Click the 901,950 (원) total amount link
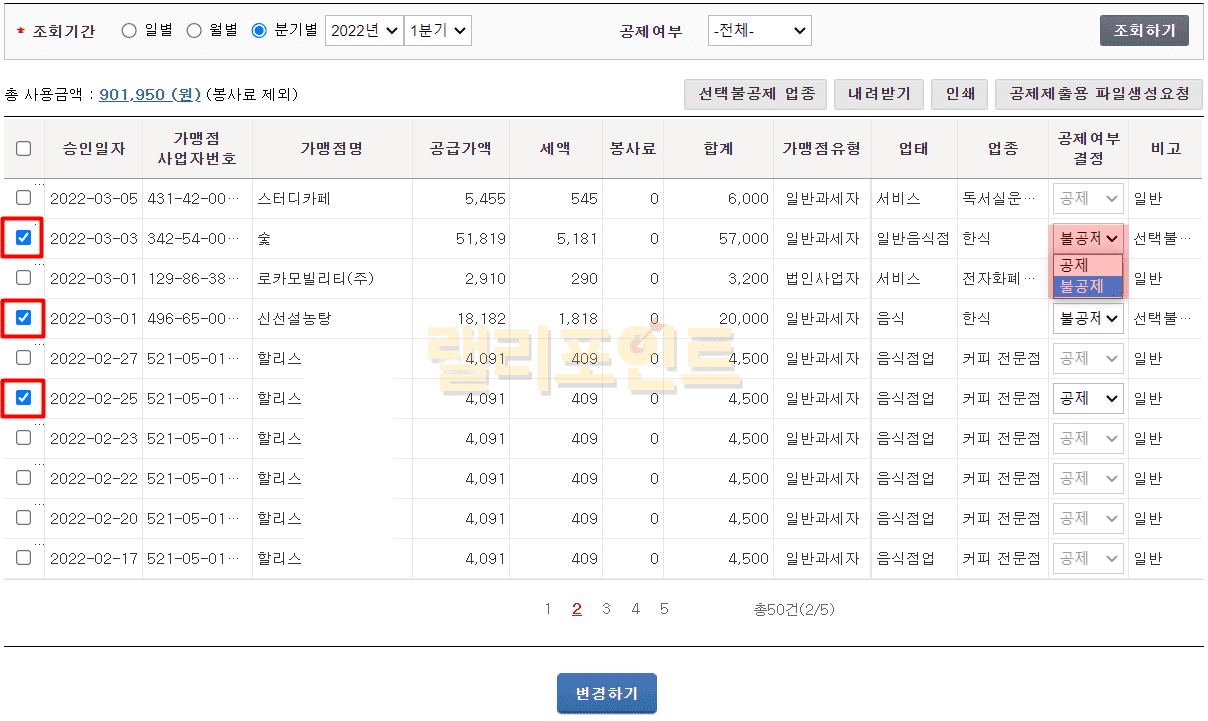 [150, 94]
